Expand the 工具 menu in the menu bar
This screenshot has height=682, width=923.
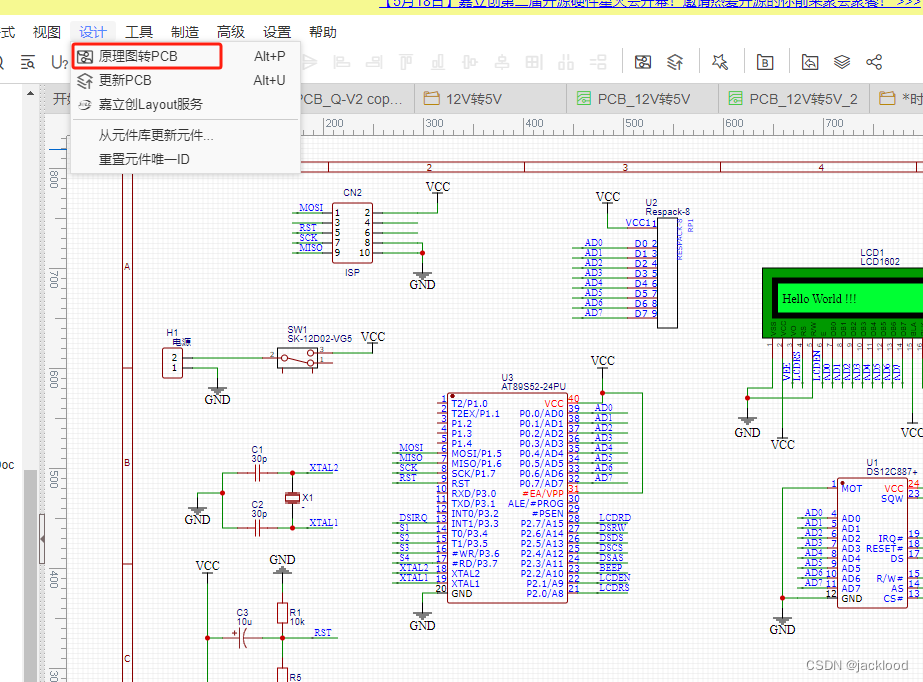(139, 31)
